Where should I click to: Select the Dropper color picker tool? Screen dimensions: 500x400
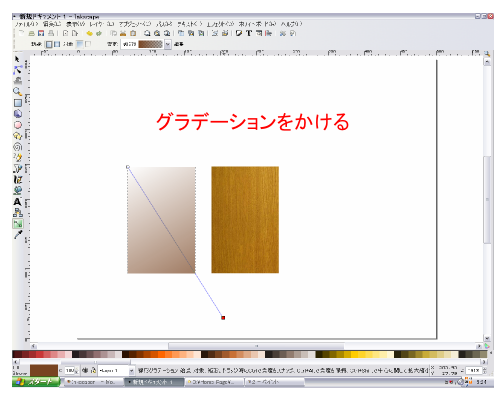pyautogui.click(x=18, y=234)
